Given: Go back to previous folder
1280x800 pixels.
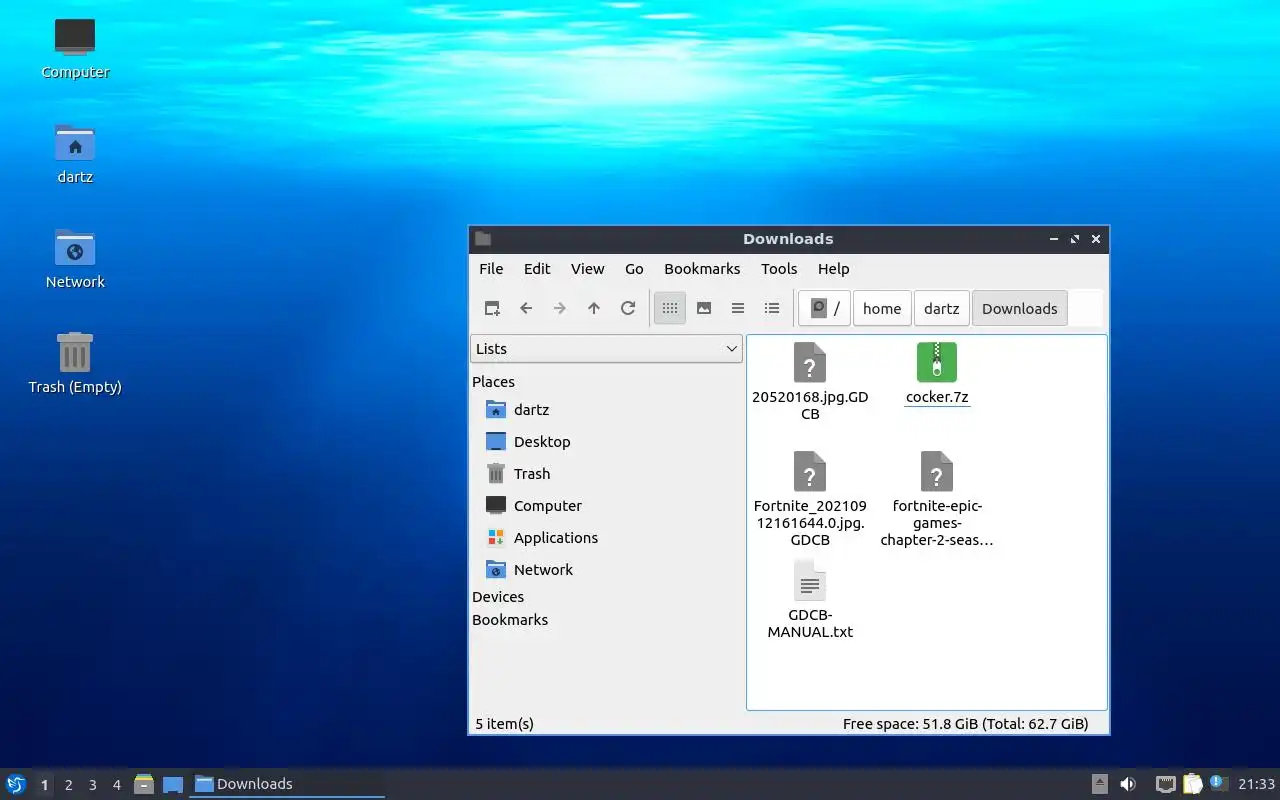Looking at the screenshot, I should [x=526, y=308].
